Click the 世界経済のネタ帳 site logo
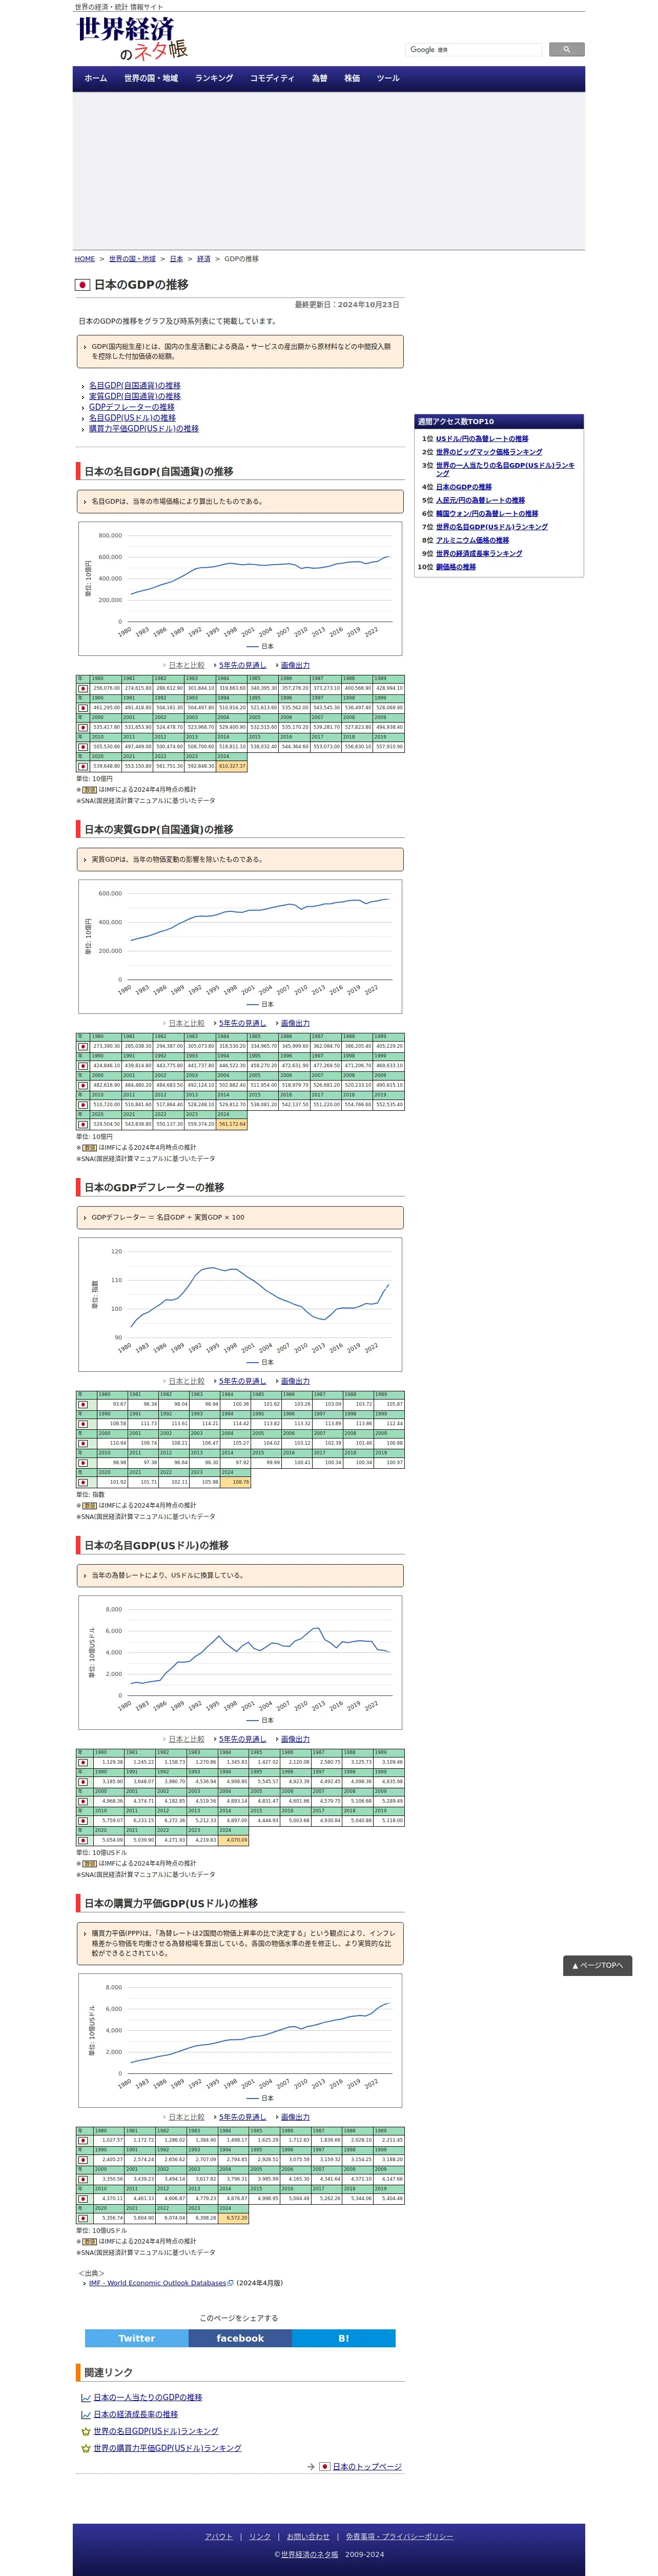Screen dimensions: 658x2576 coord(132,39)
